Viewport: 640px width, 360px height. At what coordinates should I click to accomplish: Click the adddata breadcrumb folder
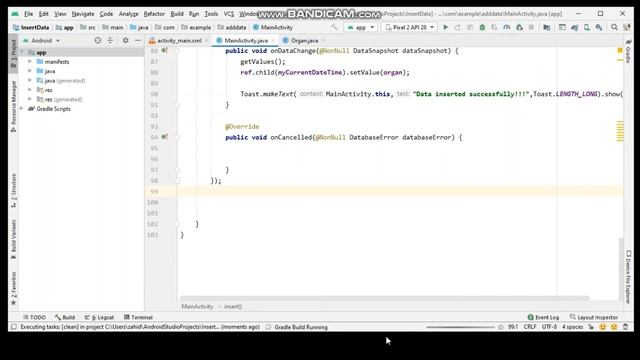[232, 27]
